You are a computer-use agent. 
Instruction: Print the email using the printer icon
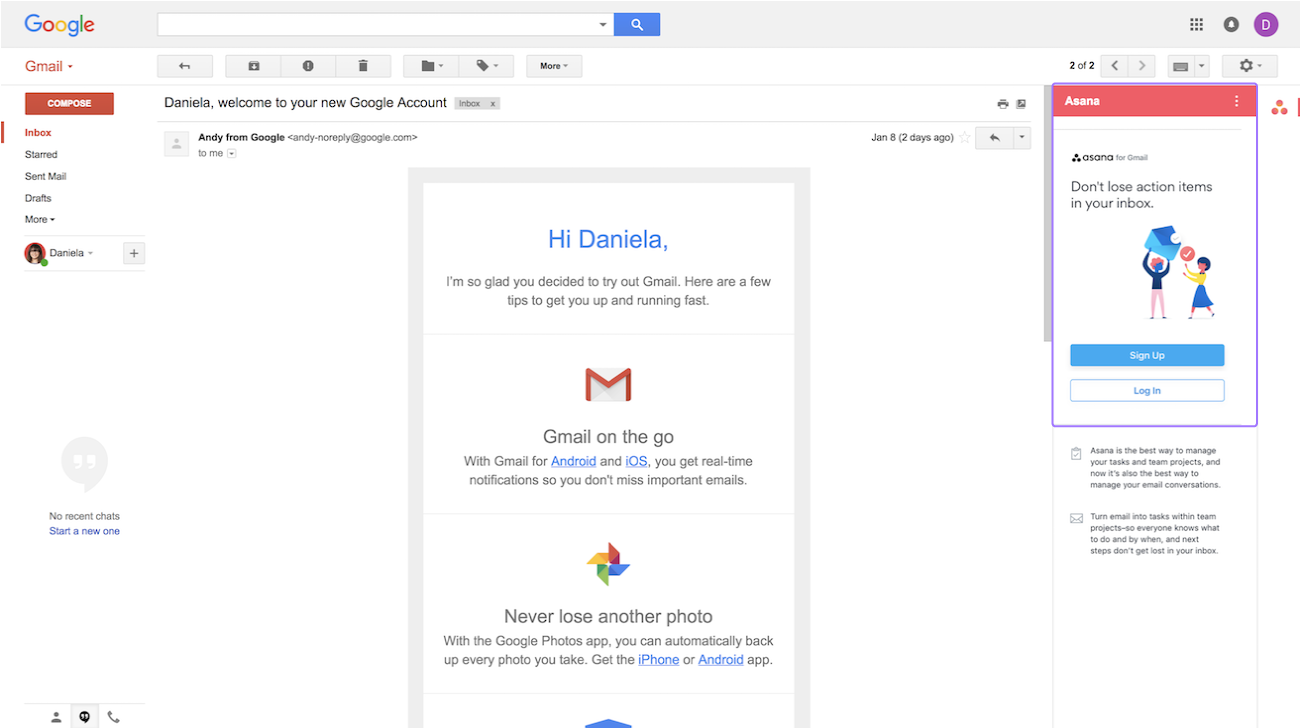click(x=1002, y=104)
